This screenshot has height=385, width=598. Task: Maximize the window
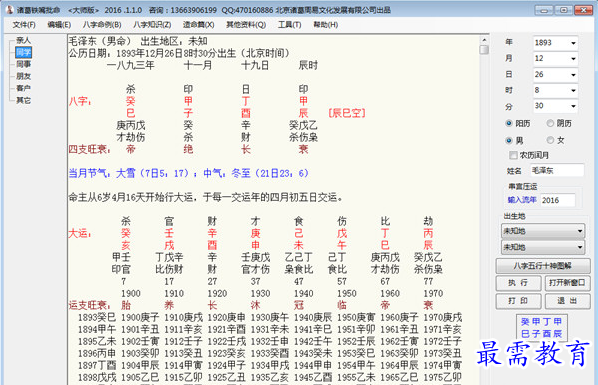coord(563,10)
